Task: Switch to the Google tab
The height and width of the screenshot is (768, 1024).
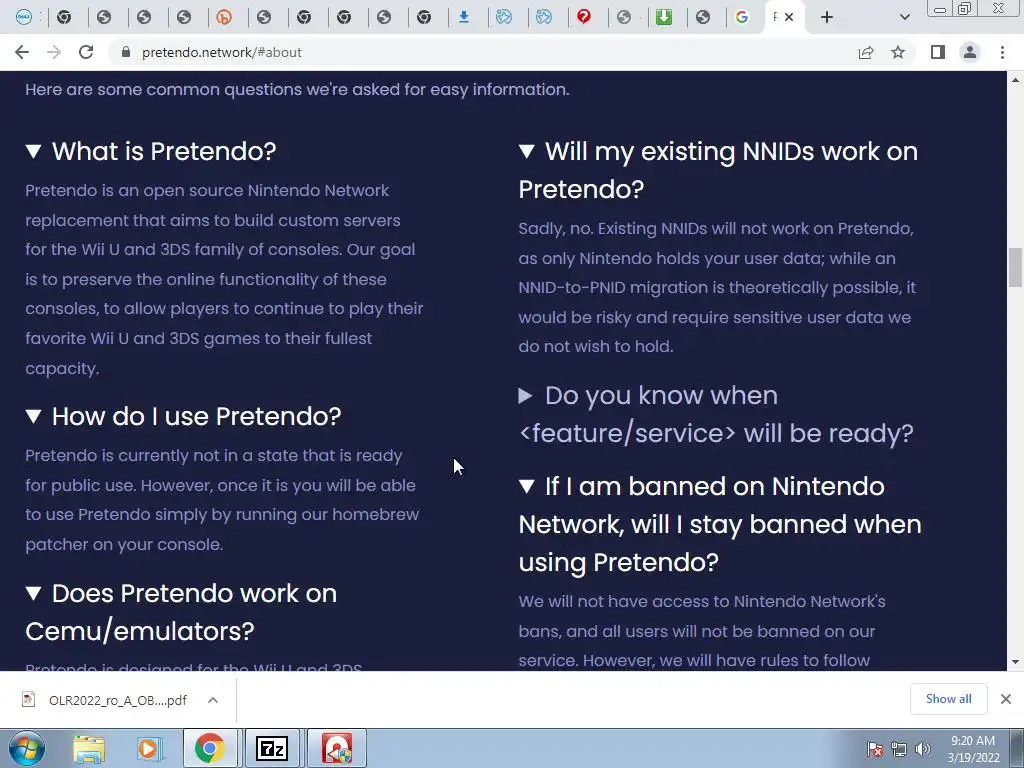Action: tap(742, 17)
